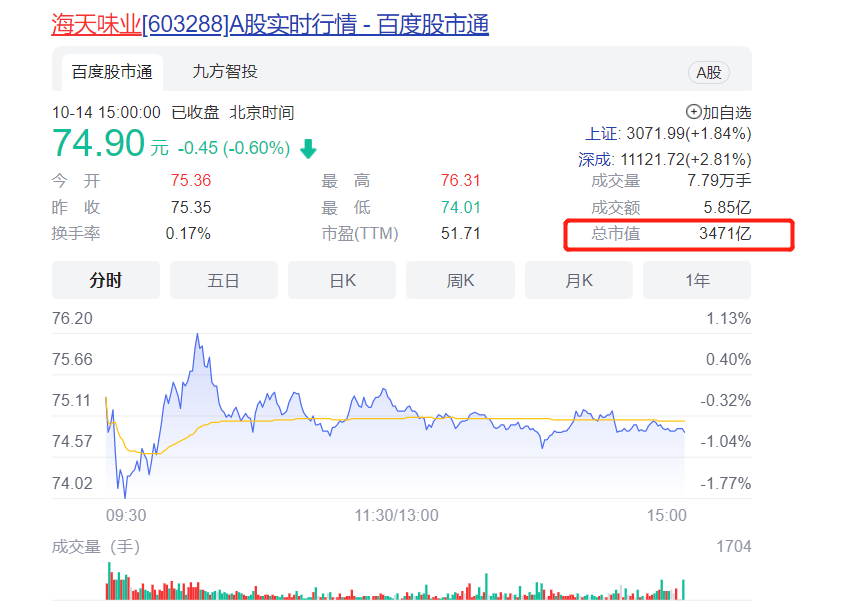
Task: Click the green down arrow price indicator
Action: 308,148
